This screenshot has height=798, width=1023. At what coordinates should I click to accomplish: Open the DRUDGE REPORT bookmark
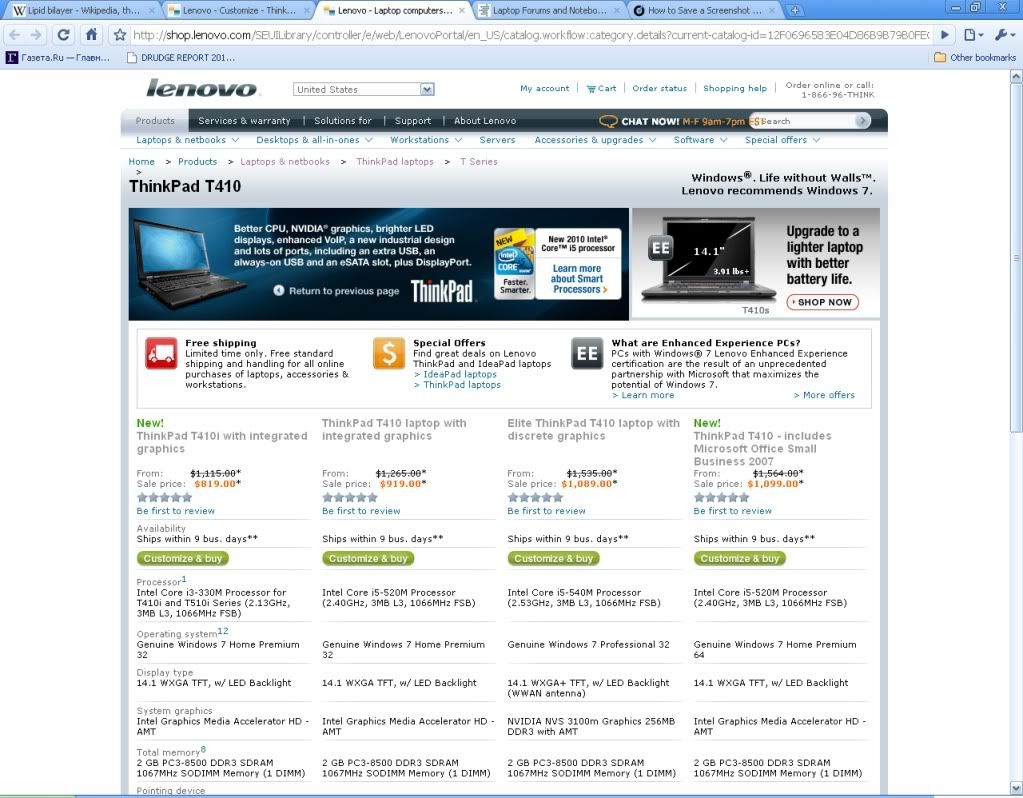[180, 57]
